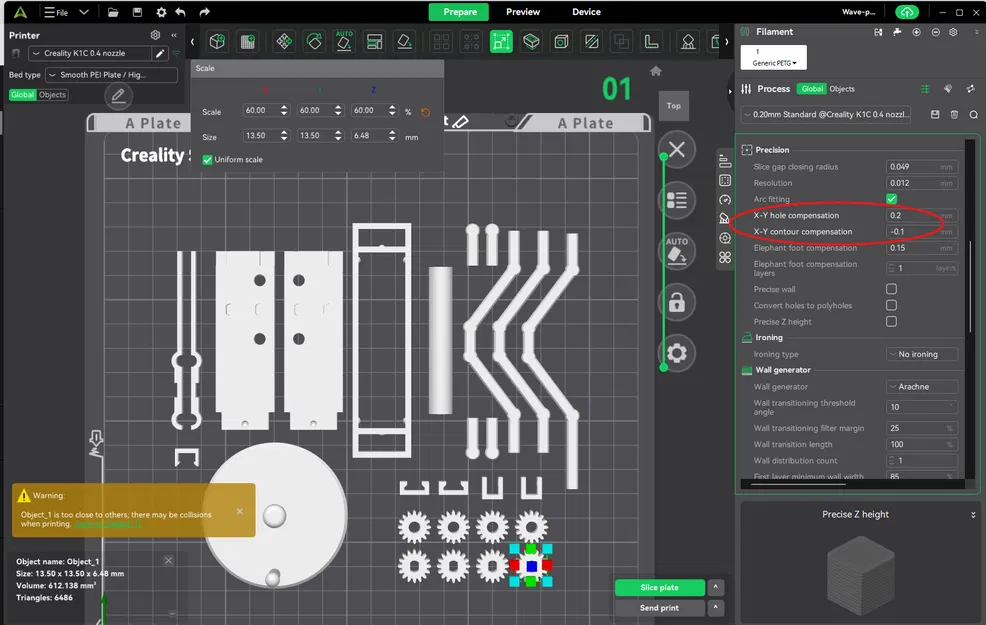Open the Wall generator Arachne dropdown

(921, 387)
